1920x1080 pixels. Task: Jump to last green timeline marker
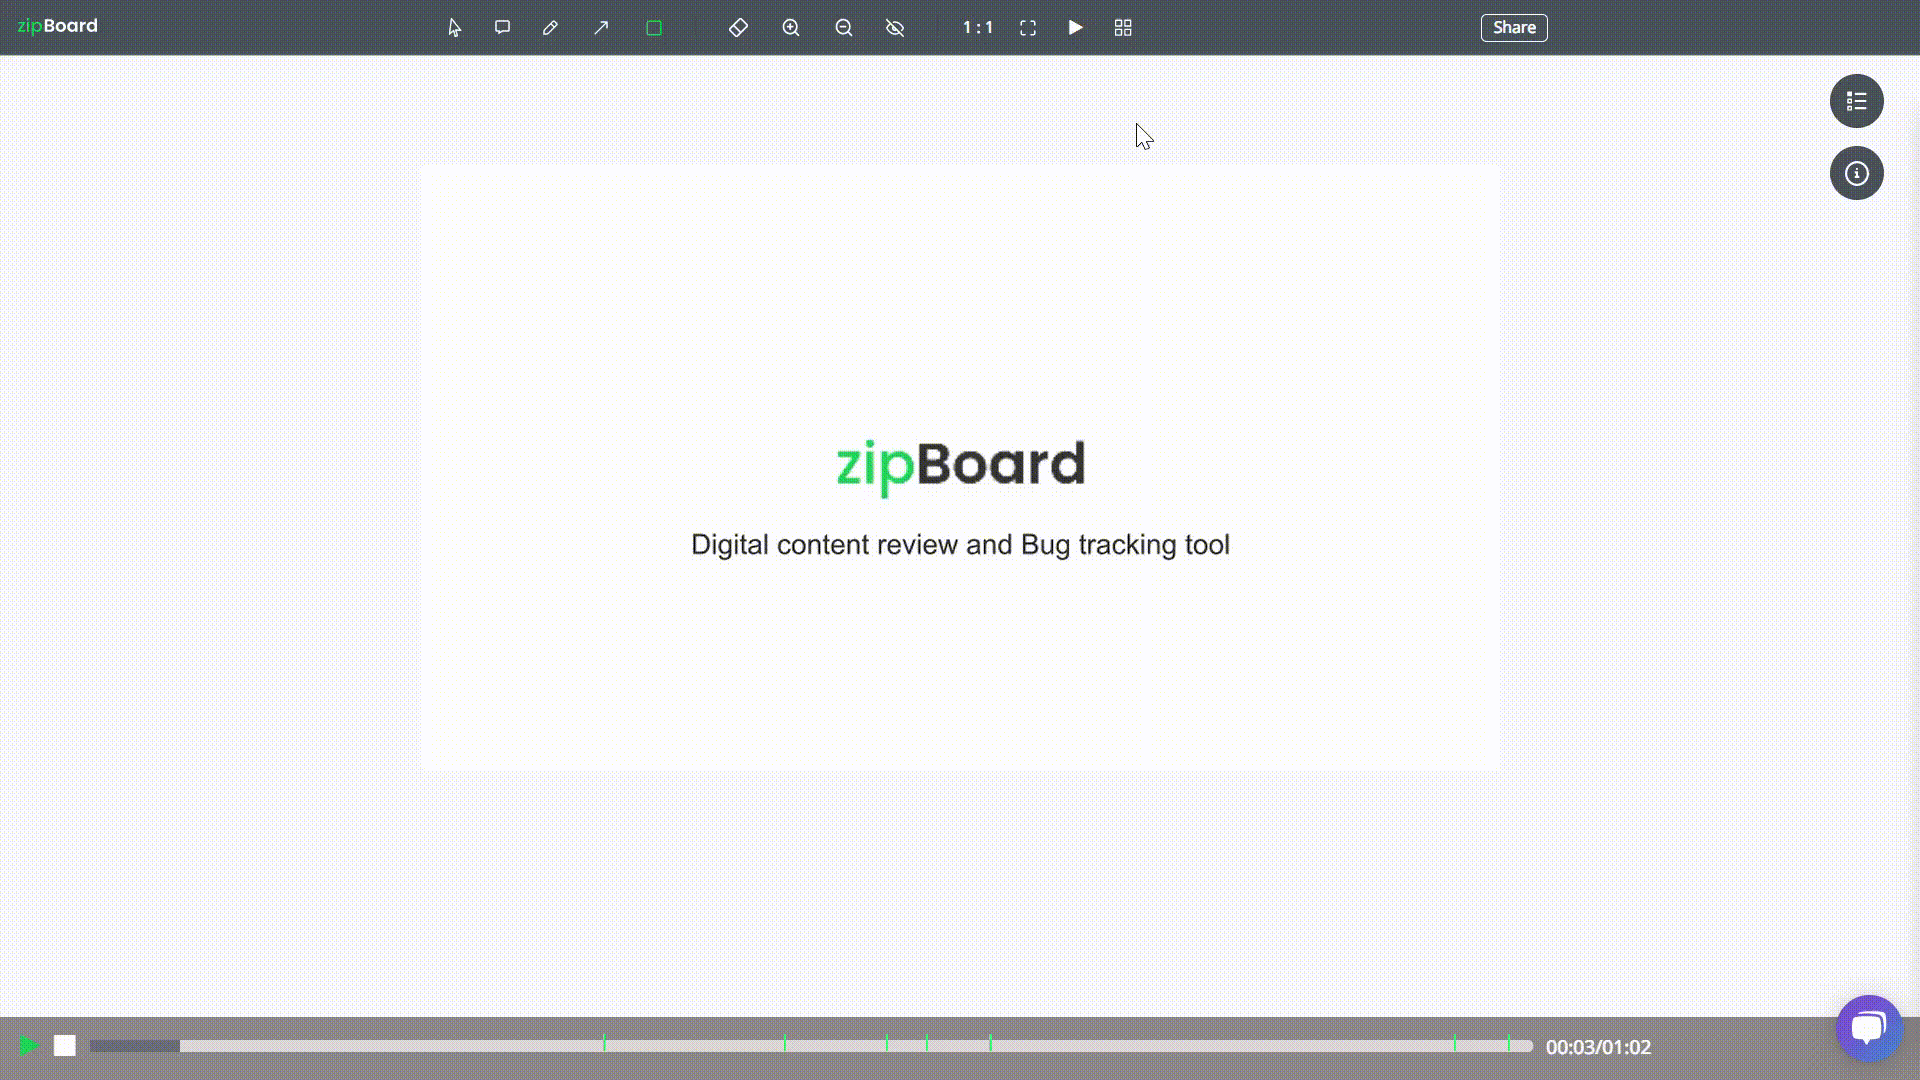1508,1043
